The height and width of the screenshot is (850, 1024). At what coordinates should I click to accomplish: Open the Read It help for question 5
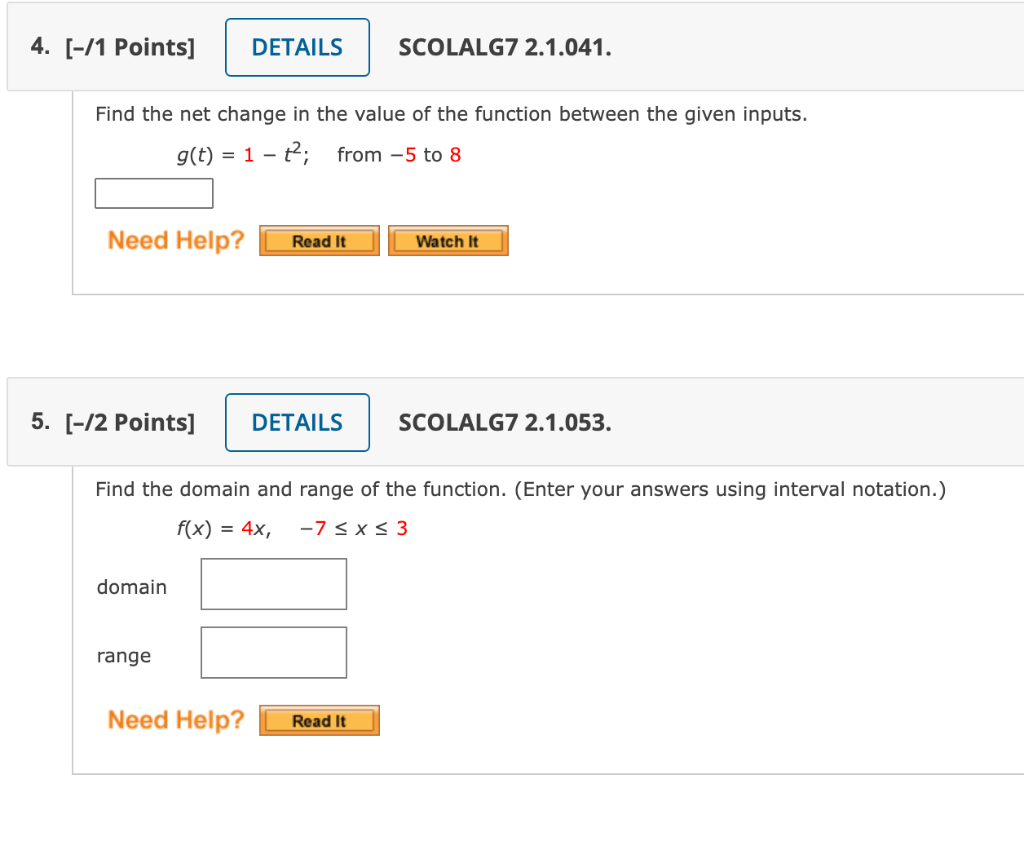pos(319,720)
